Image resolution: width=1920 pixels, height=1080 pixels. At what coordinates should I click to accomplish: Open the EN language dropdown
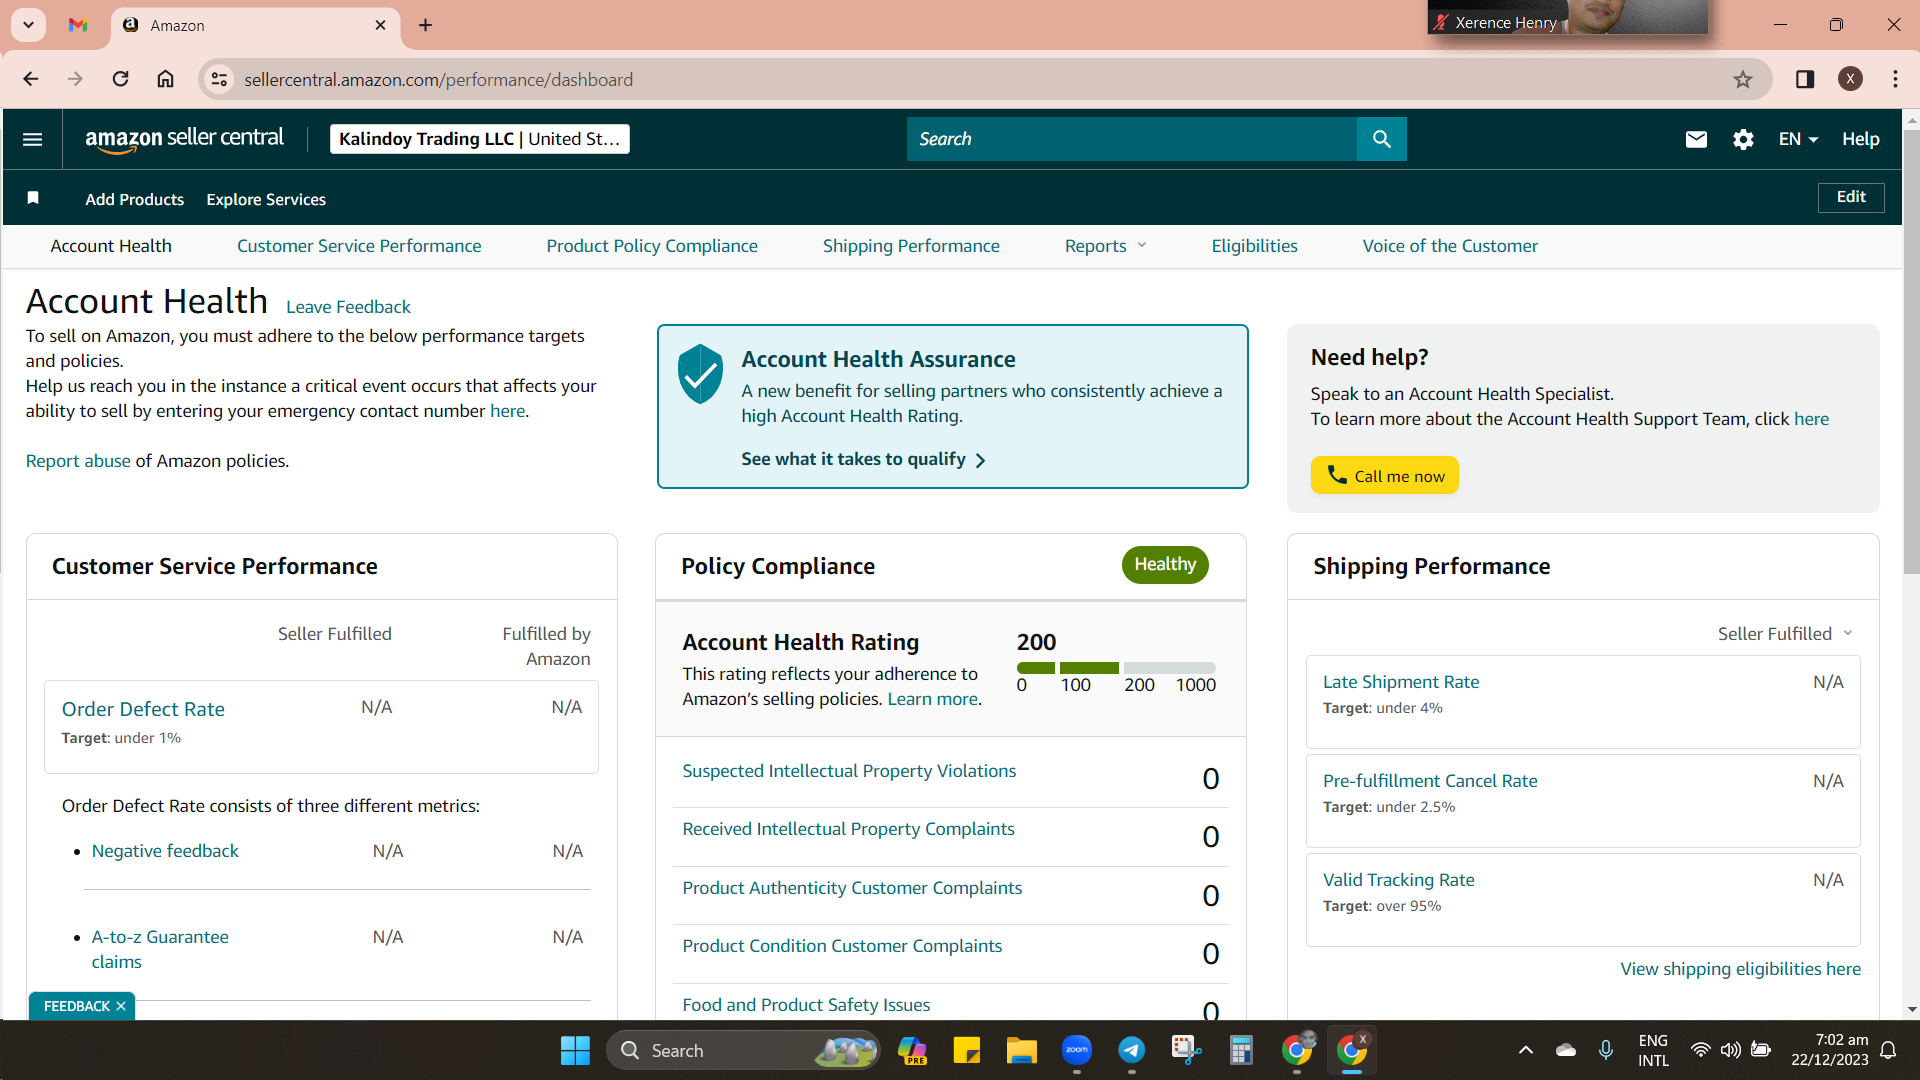pyautogui.click(x=1798, y=139)
